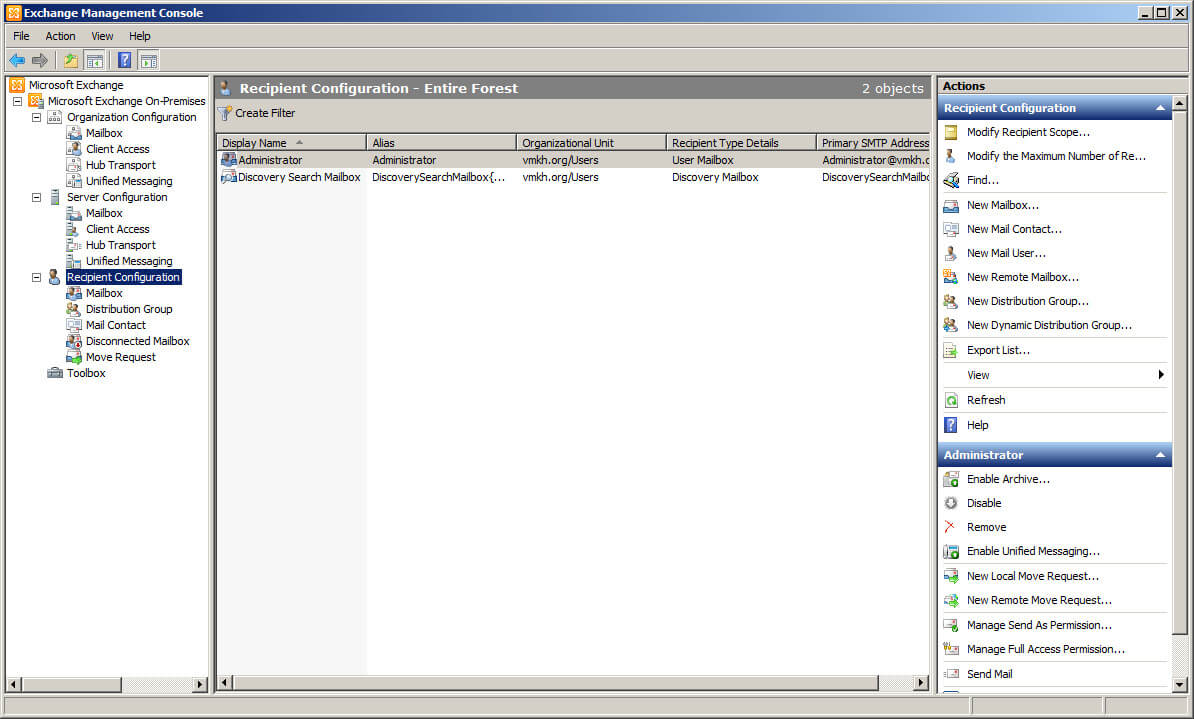Click Modify the Maximum Number of Recipients link
This screenshot has height=719, width=1194.
(1056, 156)
